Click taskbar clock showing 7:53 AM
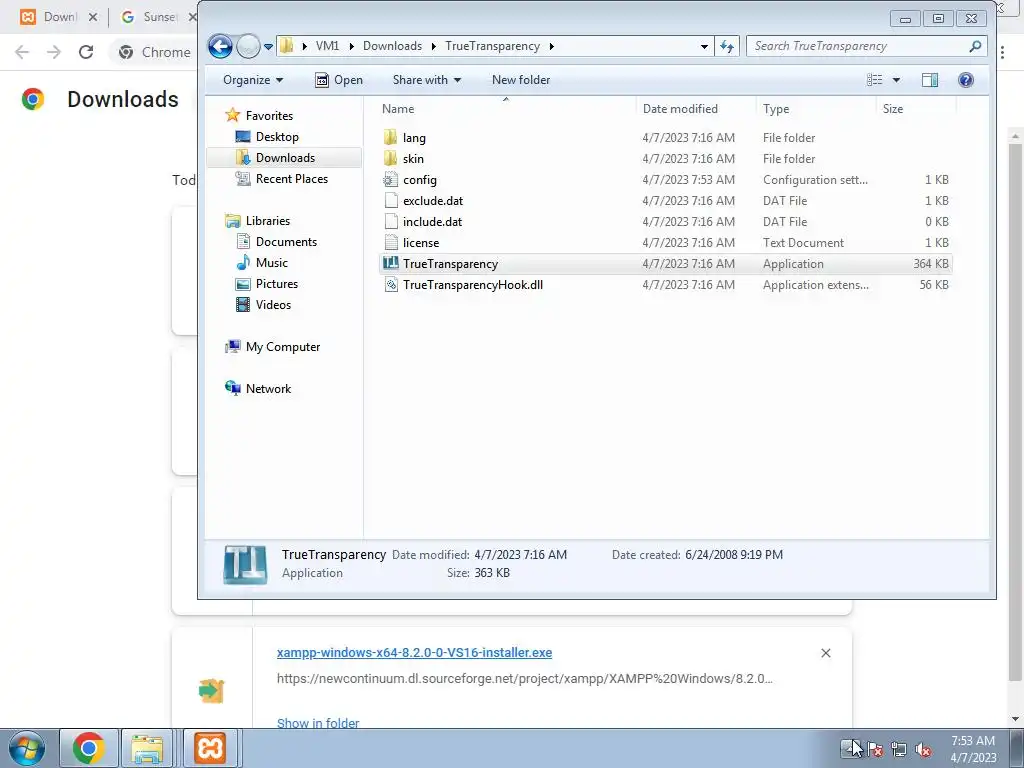The width and height of the screenshot is (1024, 768). [x=972, y=749]
